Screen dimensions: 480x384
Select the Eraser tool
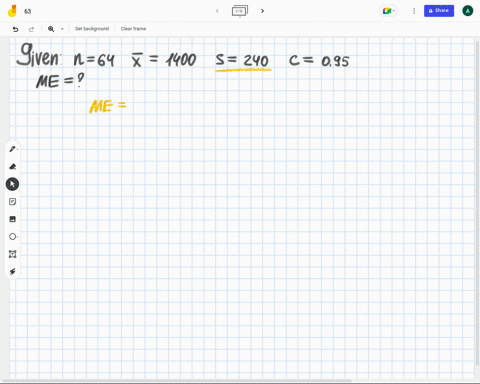pyautogui.click(x=12, y=166)
